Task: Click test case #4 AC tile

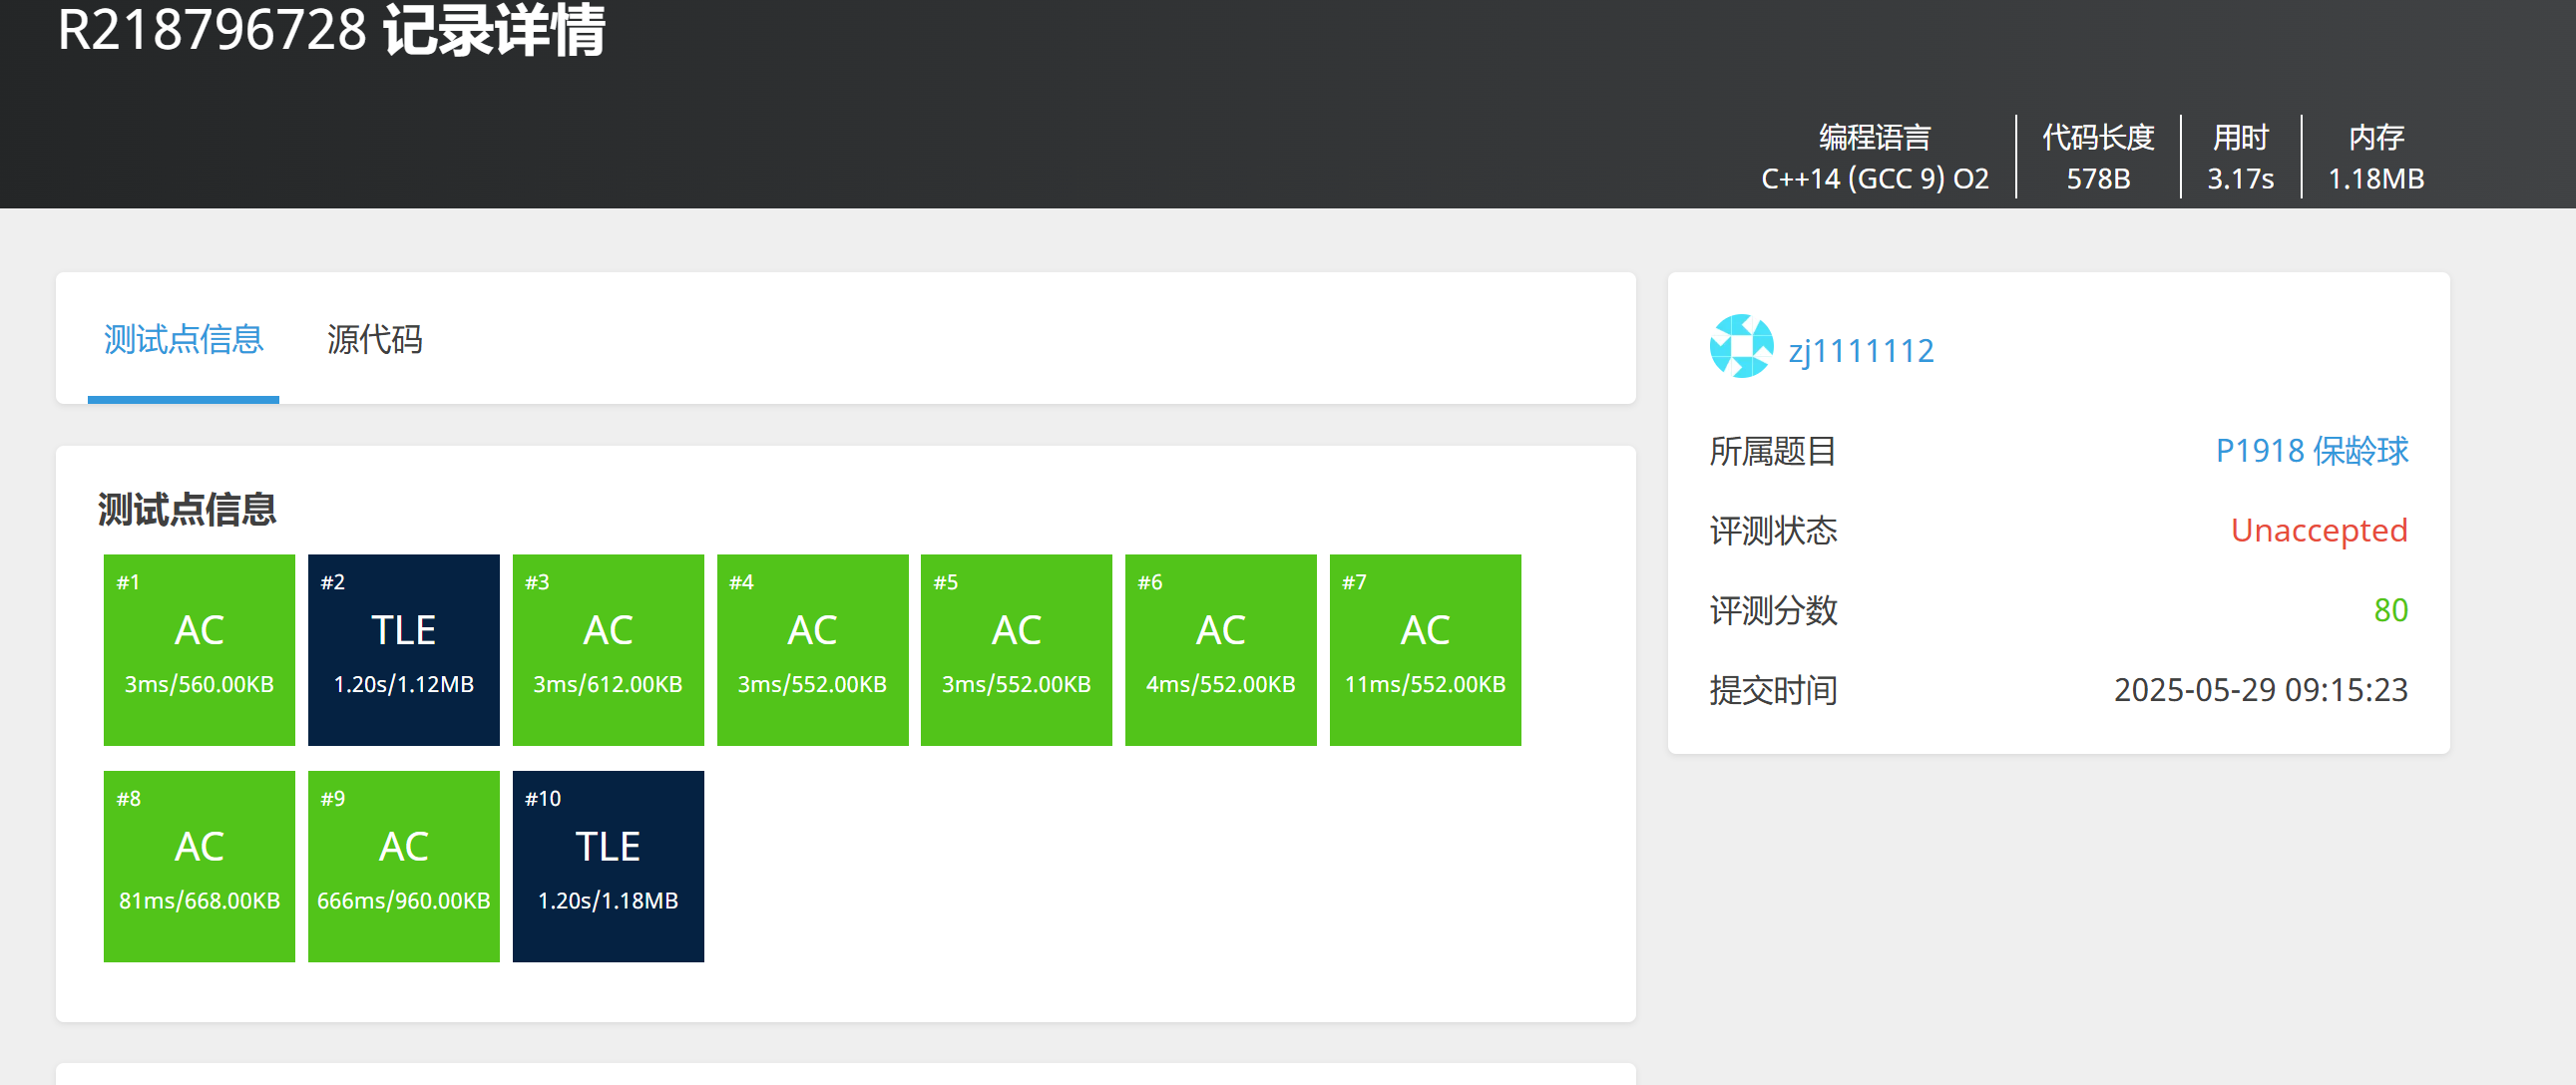Action: point(812,650)
